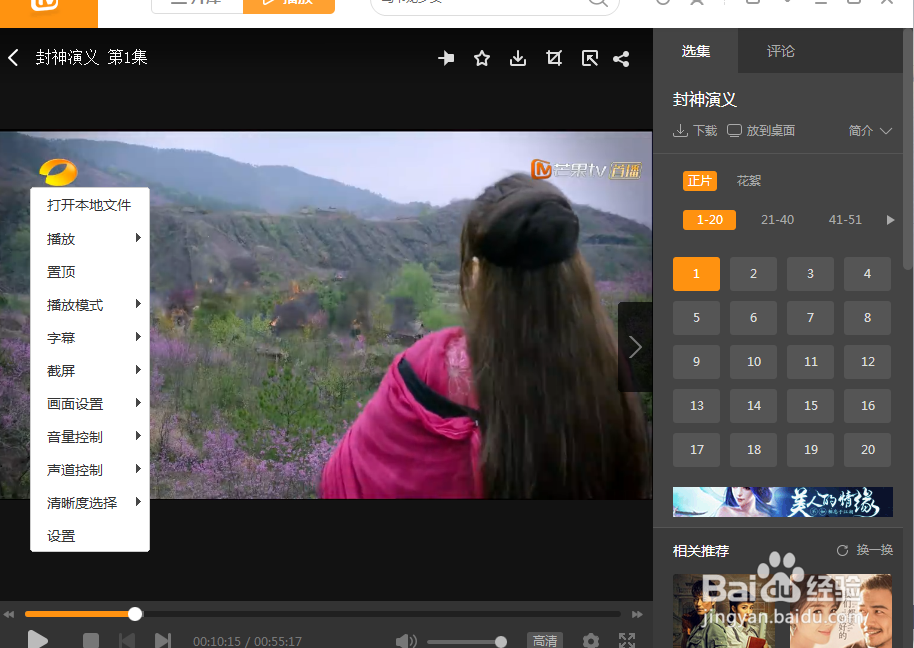
Task: Choose episode 20
Action: [x=867, y=450]
